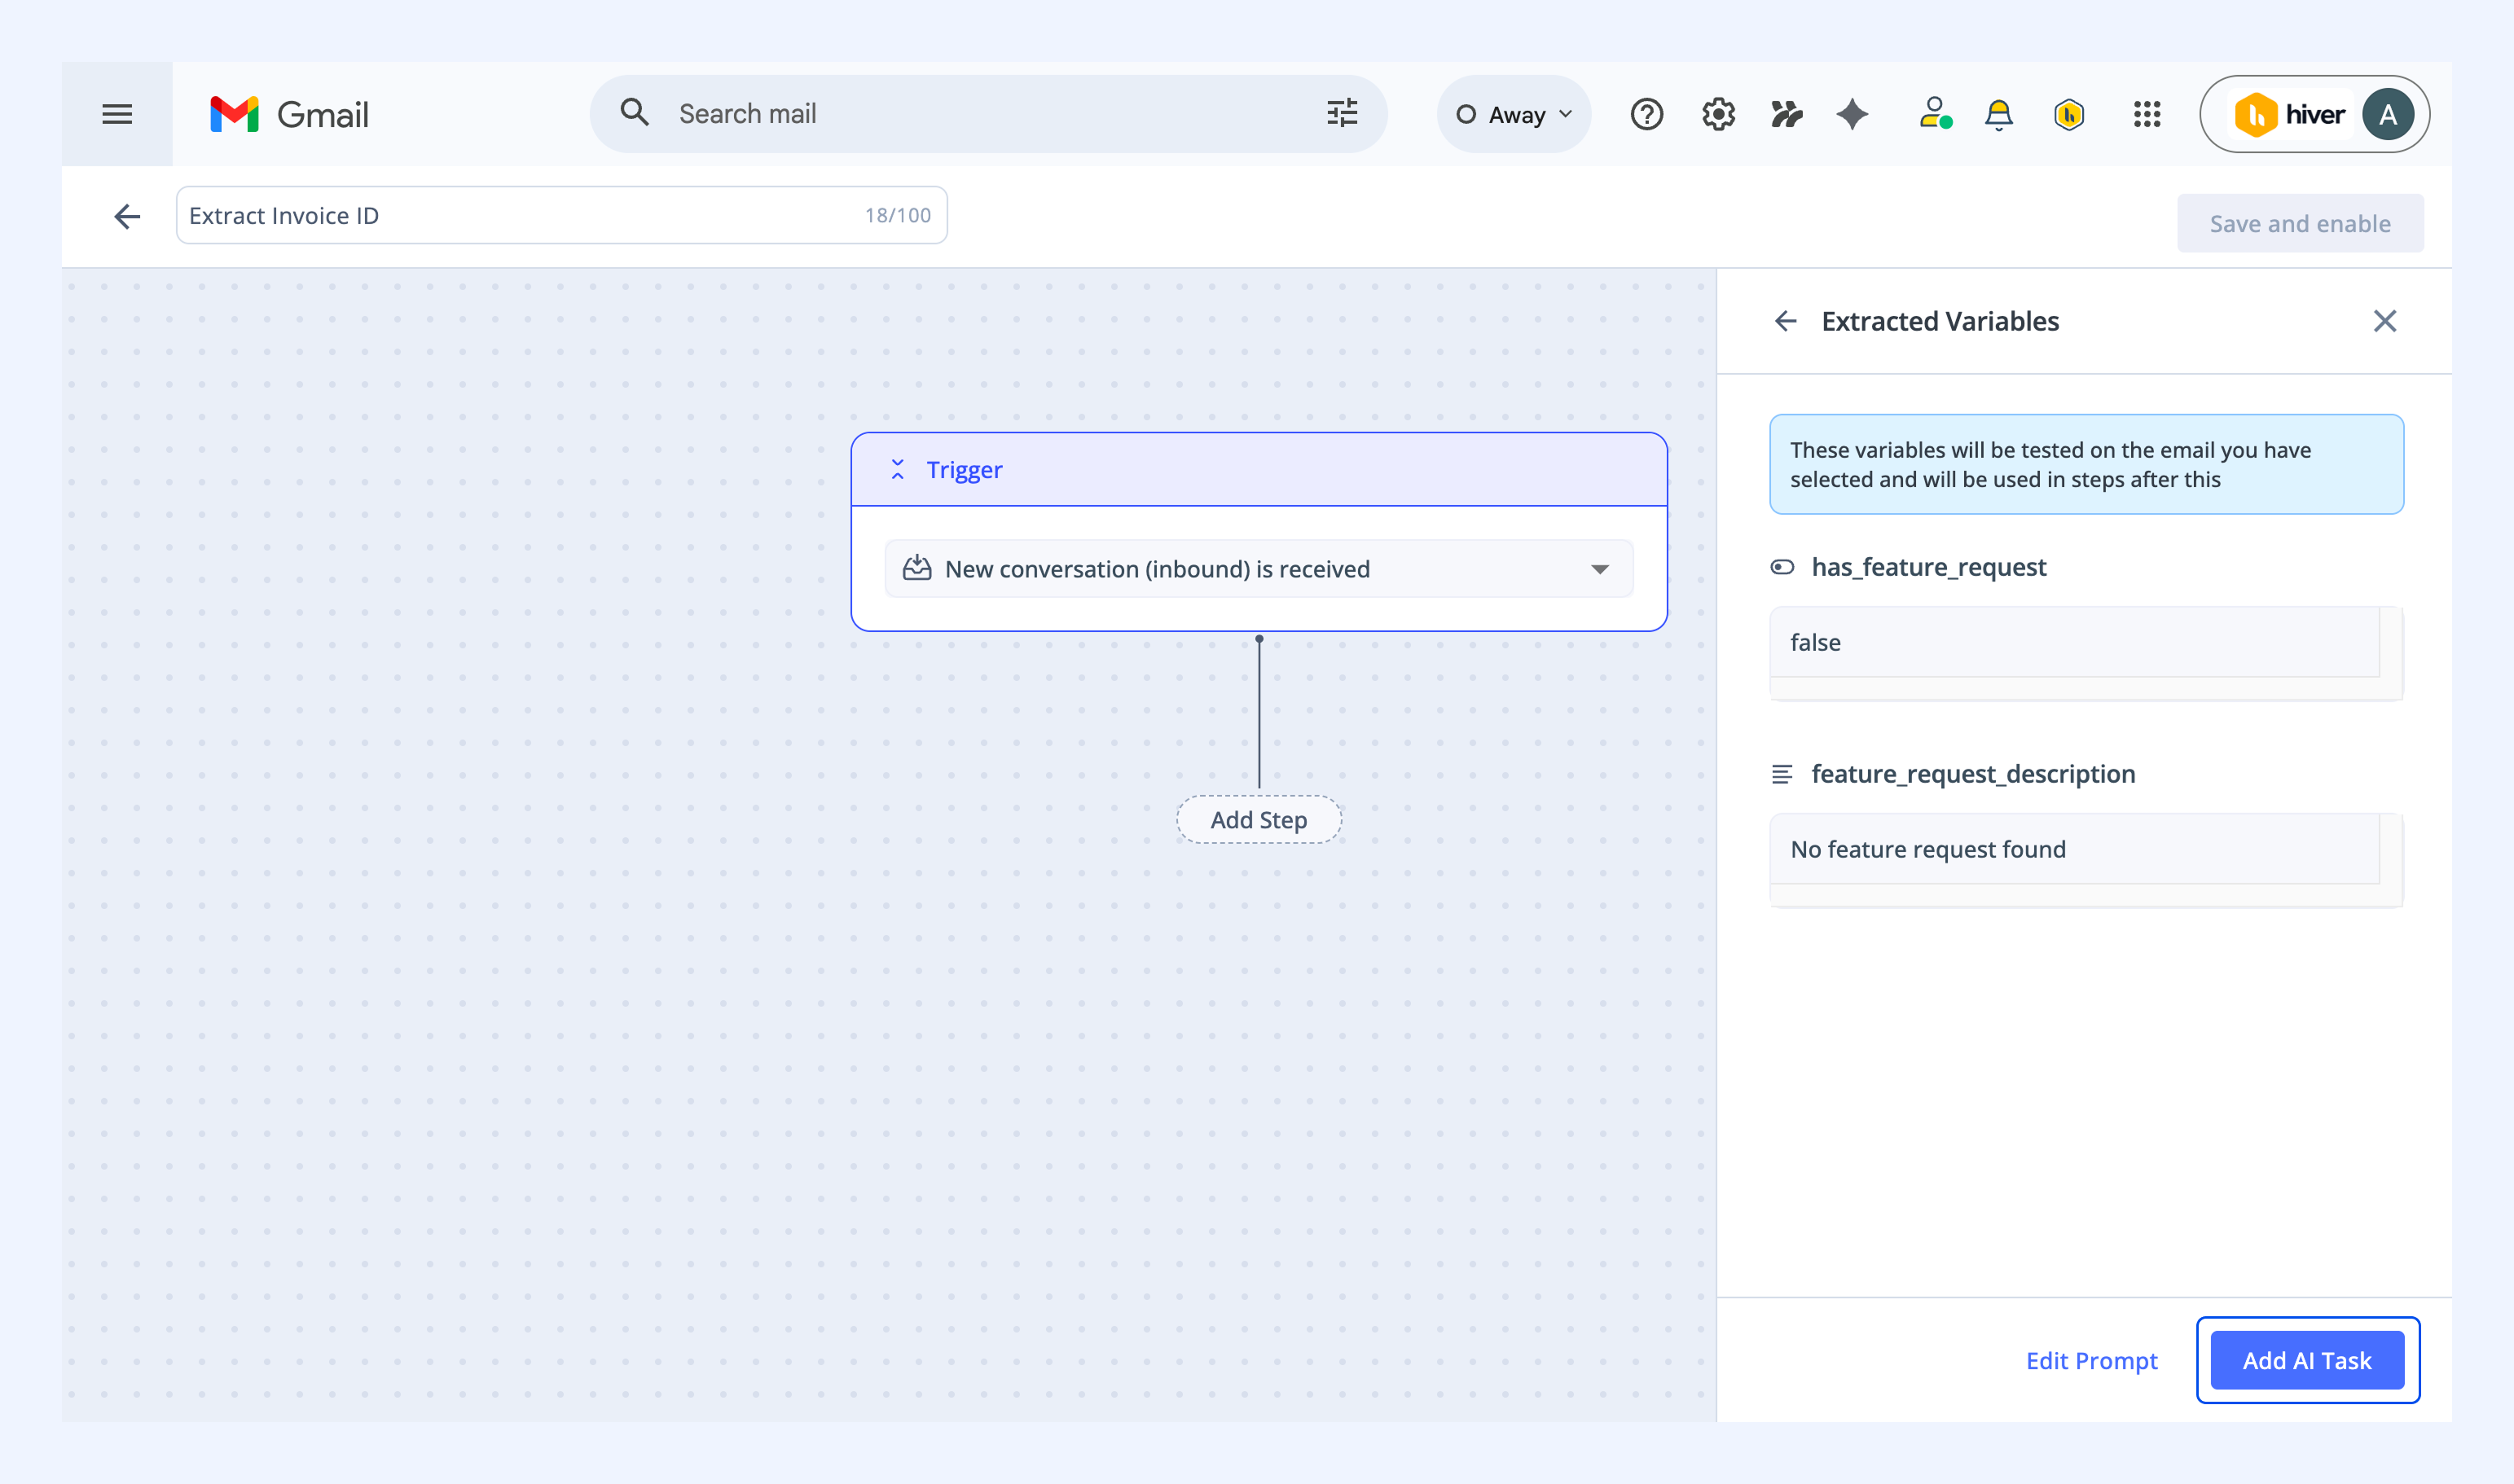This screenshot has width=2514, height=1484.
Task: Open the Google apps grid icon
Action: pyautogui.click(x=2147, y=114)
